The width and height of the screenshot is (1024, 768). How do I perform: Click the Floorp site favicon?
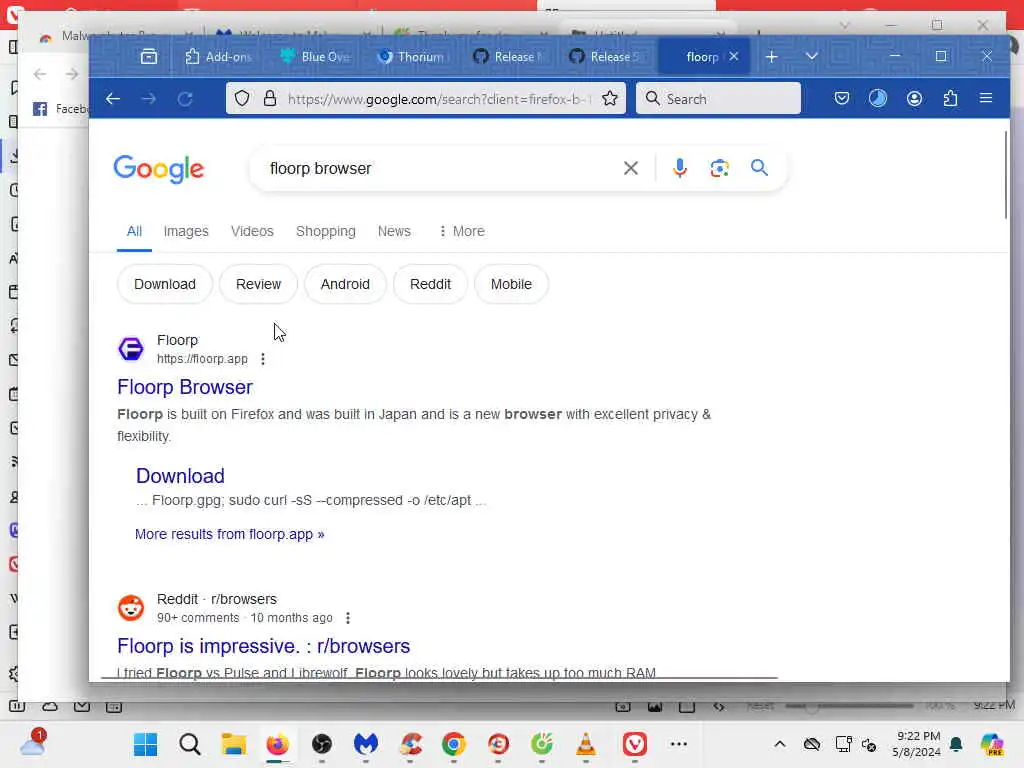(x=131, y=349)
